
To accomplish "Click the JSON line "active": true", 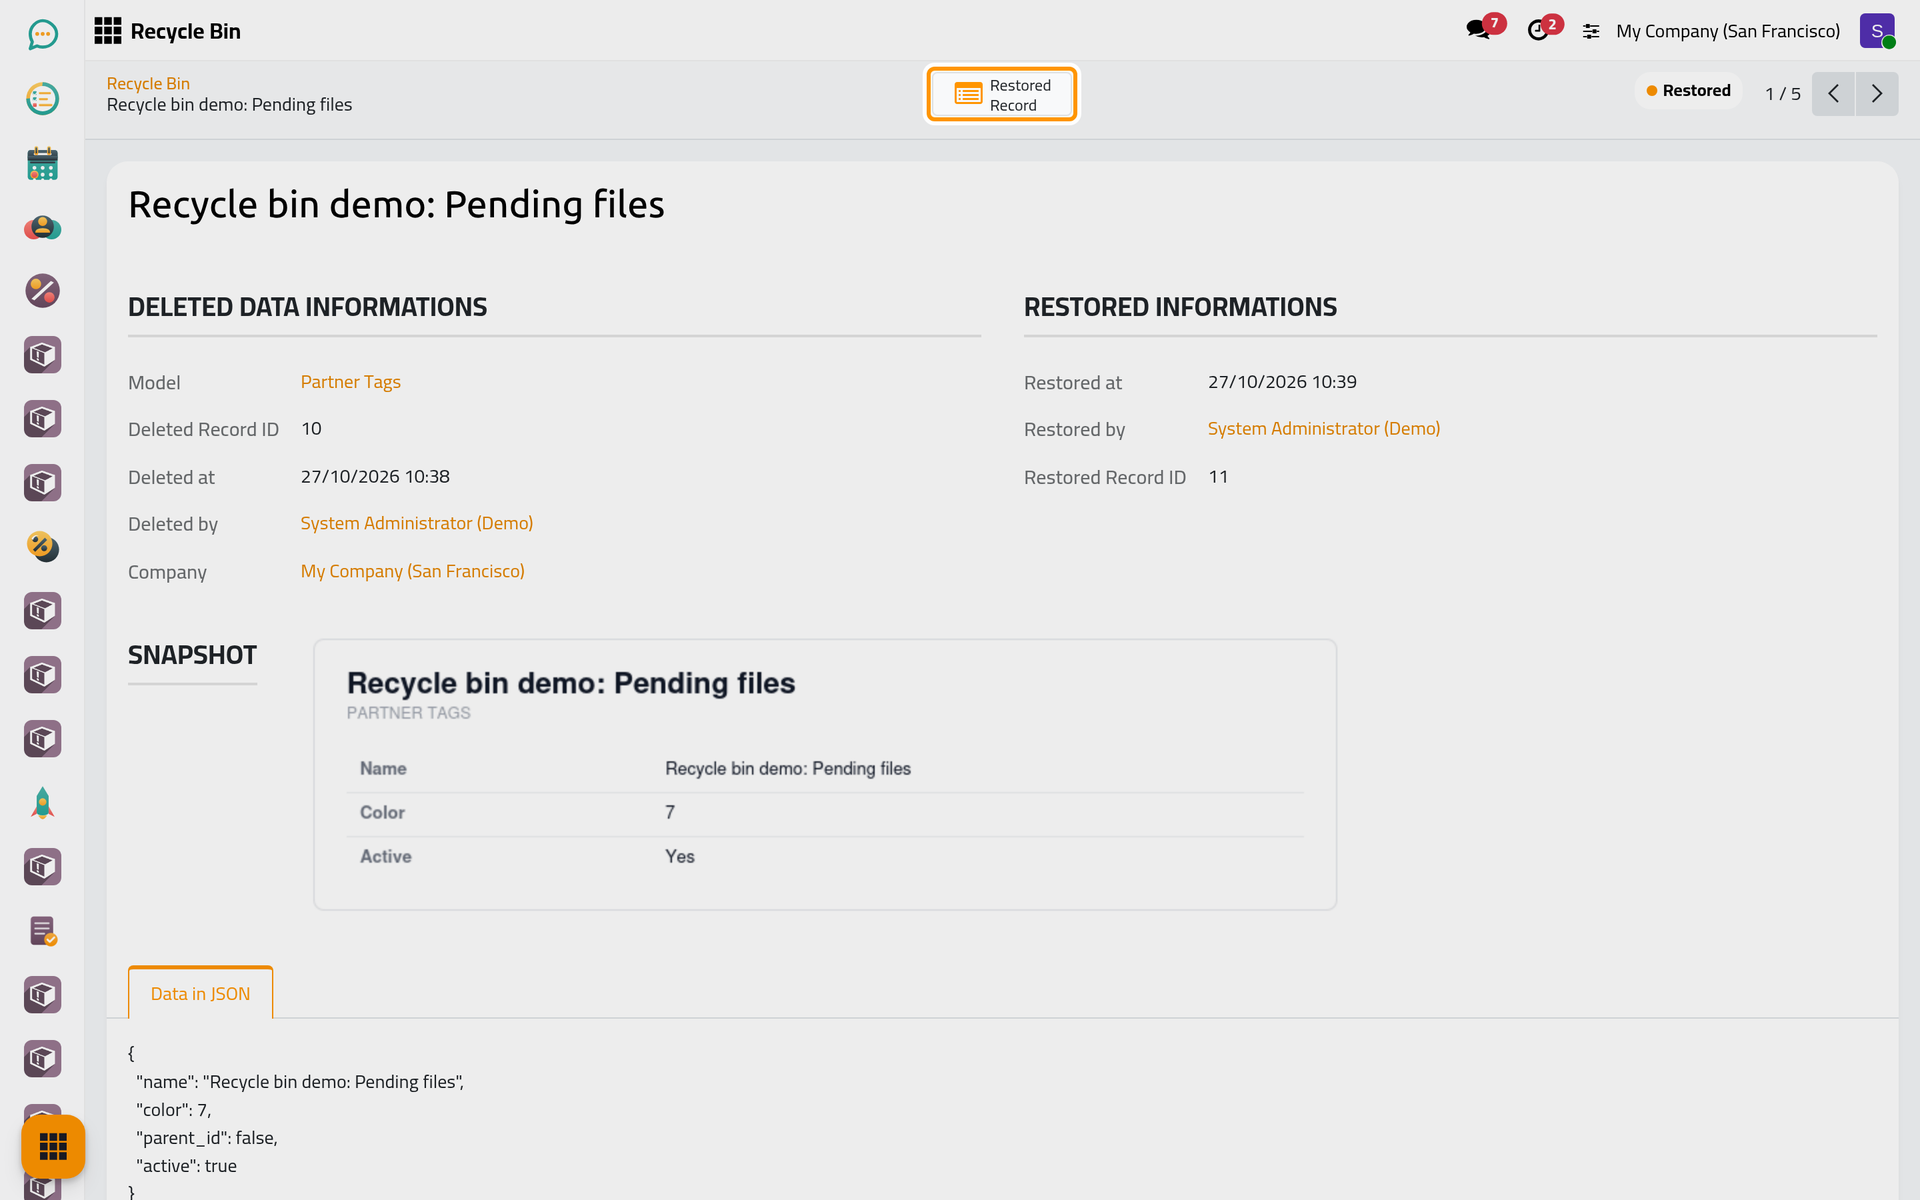I will (x=186, y=1166).
